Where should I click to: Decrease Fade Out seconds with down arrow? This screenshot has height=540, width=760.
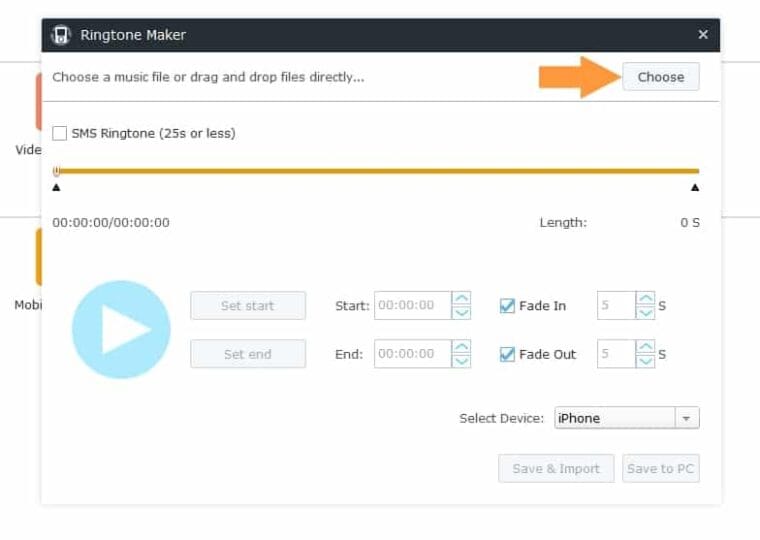click(646, 361)
